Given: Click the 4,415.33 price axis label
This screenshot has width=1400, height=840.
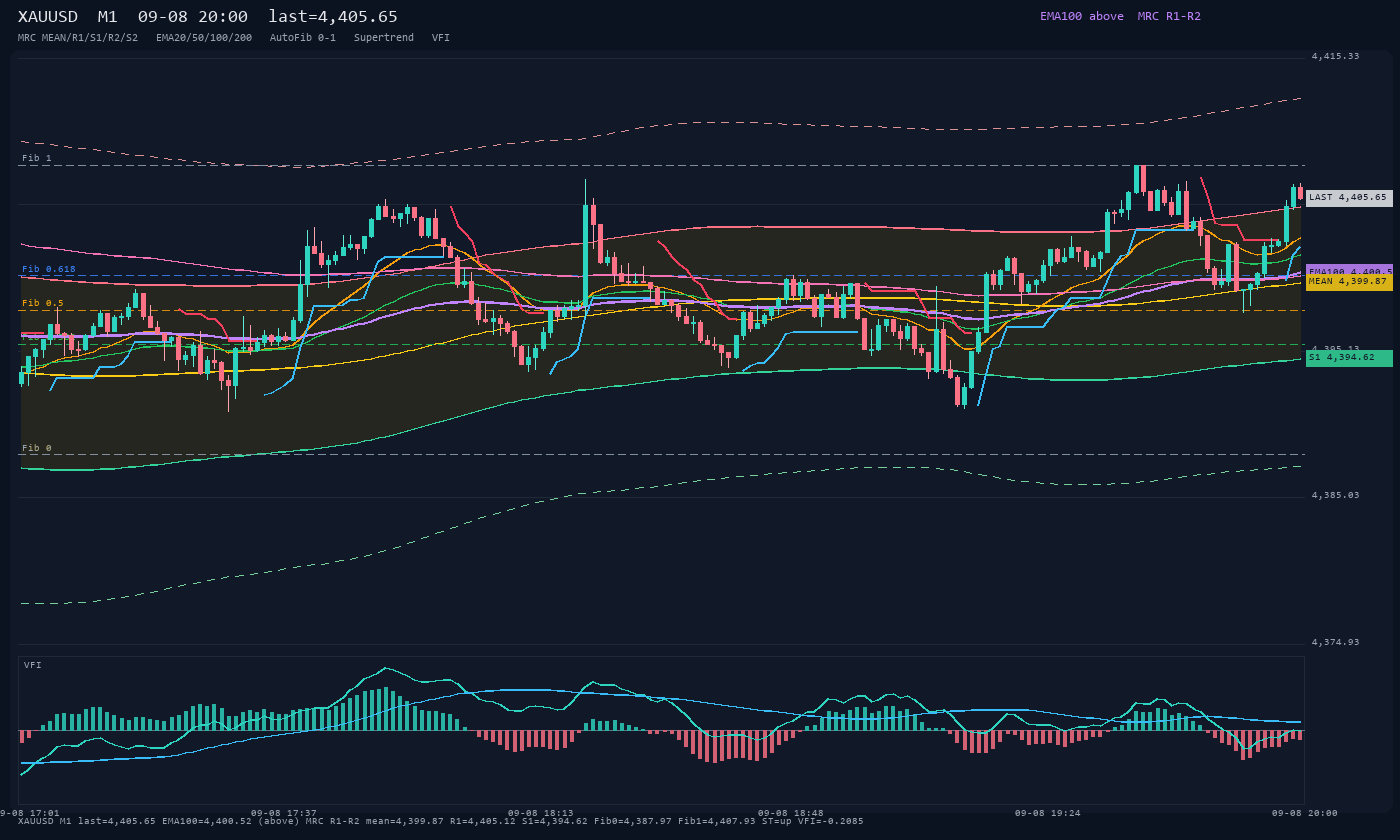Looking at the screenshot, I should (x=1336, y=56).
